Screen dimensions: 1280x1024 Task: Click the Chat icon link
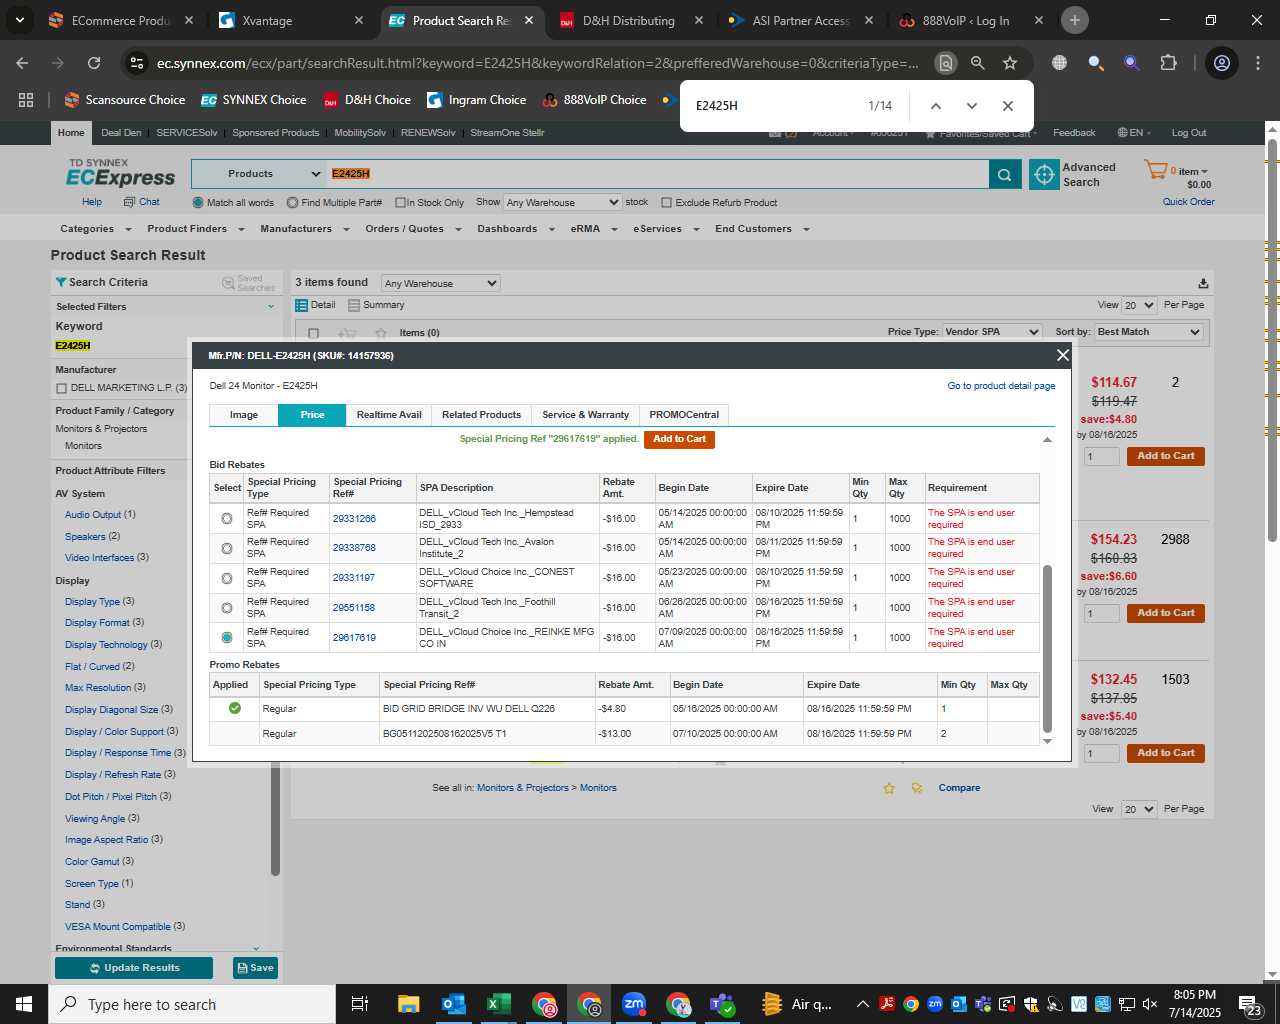(141, 202)
